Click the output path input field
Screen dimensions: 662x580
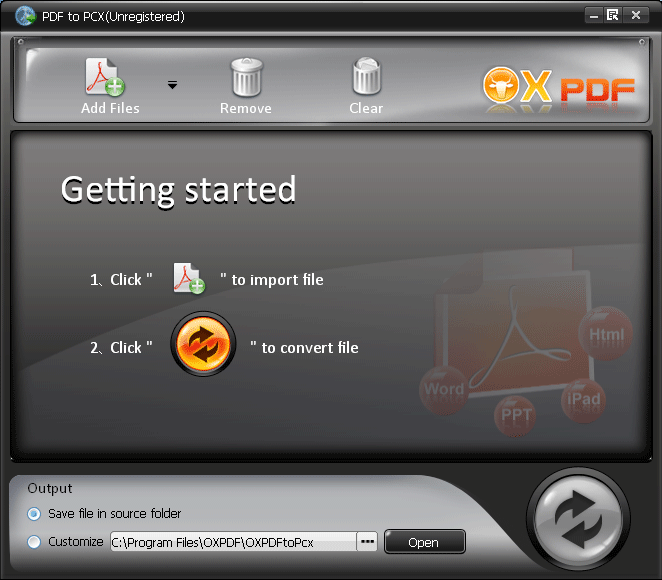pyautogui.click(x=233, y=542)
